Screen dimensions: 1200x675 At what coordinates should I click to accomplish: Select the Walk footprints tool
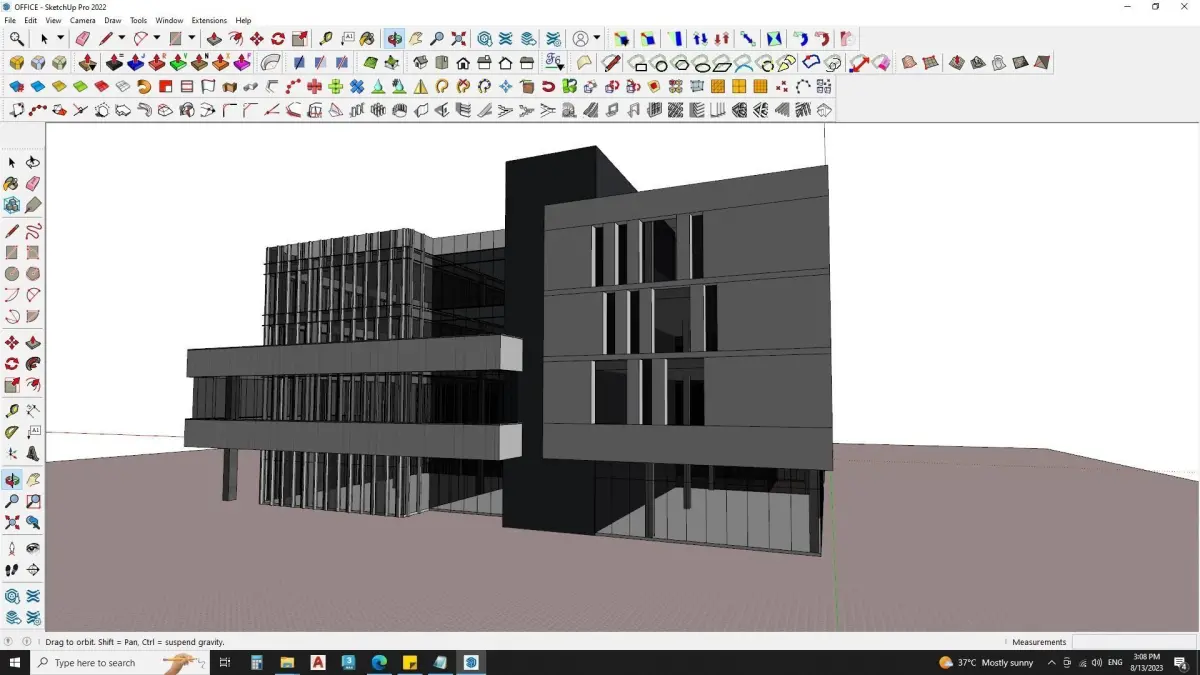tap(12, 570)
